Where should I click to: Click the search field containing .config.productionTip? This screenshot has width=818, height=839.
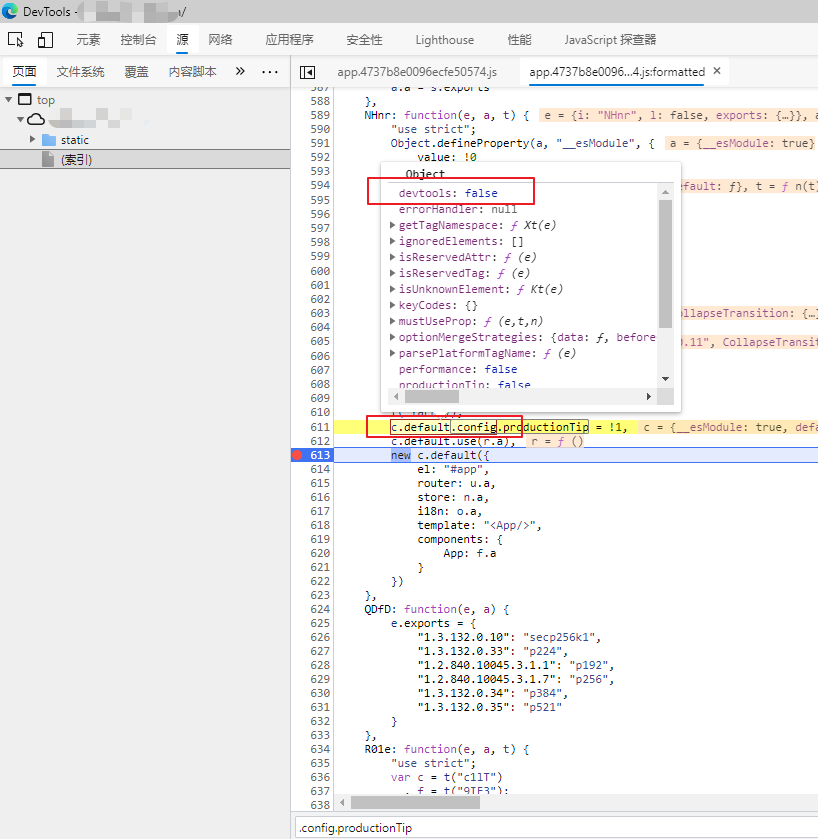556,828
